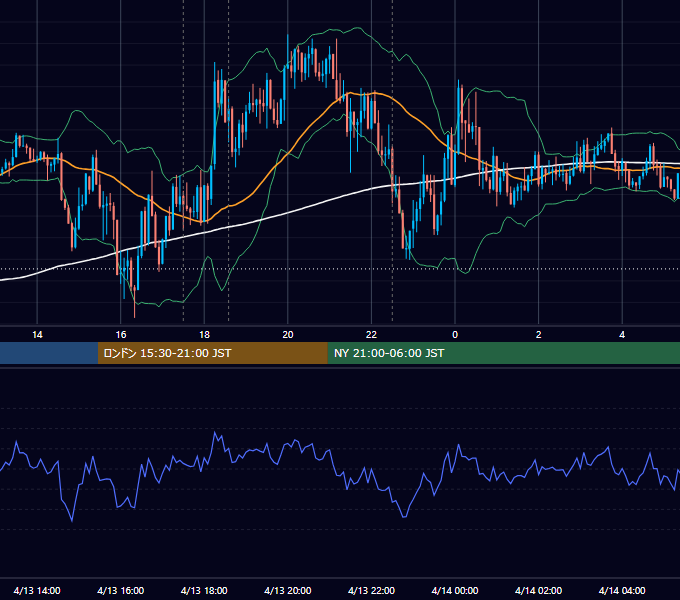680x600 pixels.
Task: Click the 18 hour axis label
Action: coord(204,335)
